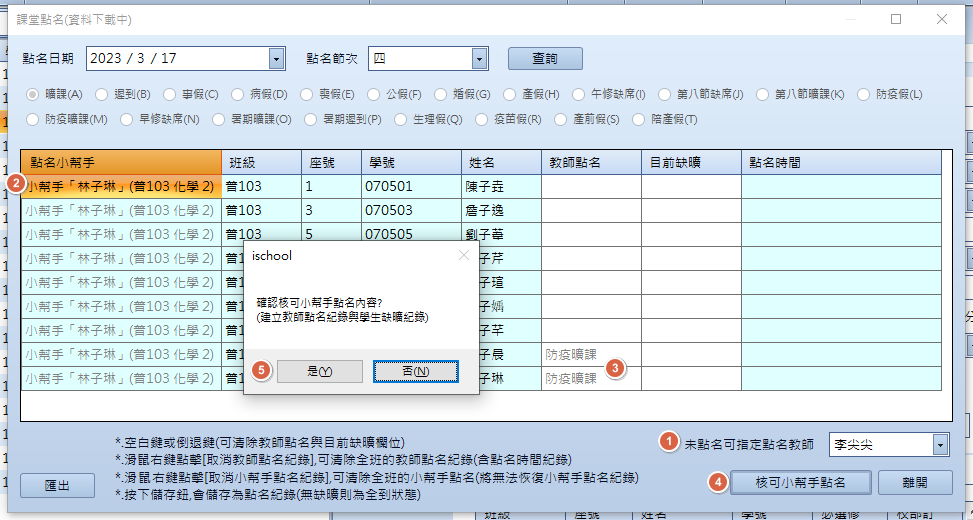Click the 離開 exit button
The width and height of the screenshot is (973, 520).
[913, 482]
